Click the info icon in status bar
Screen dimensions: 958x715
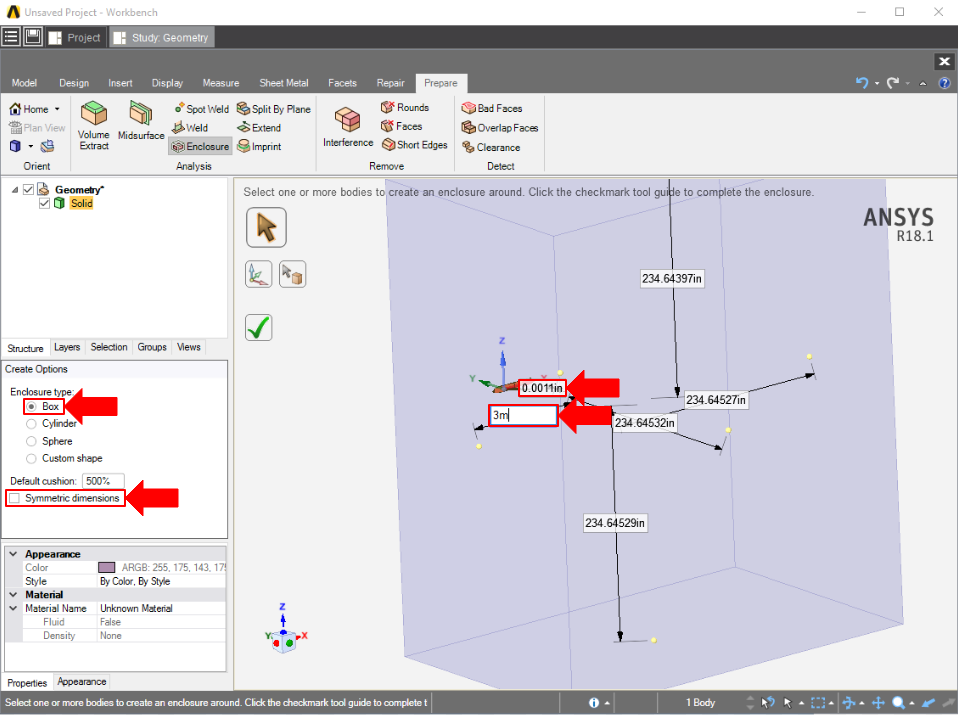tap(593, 703)
